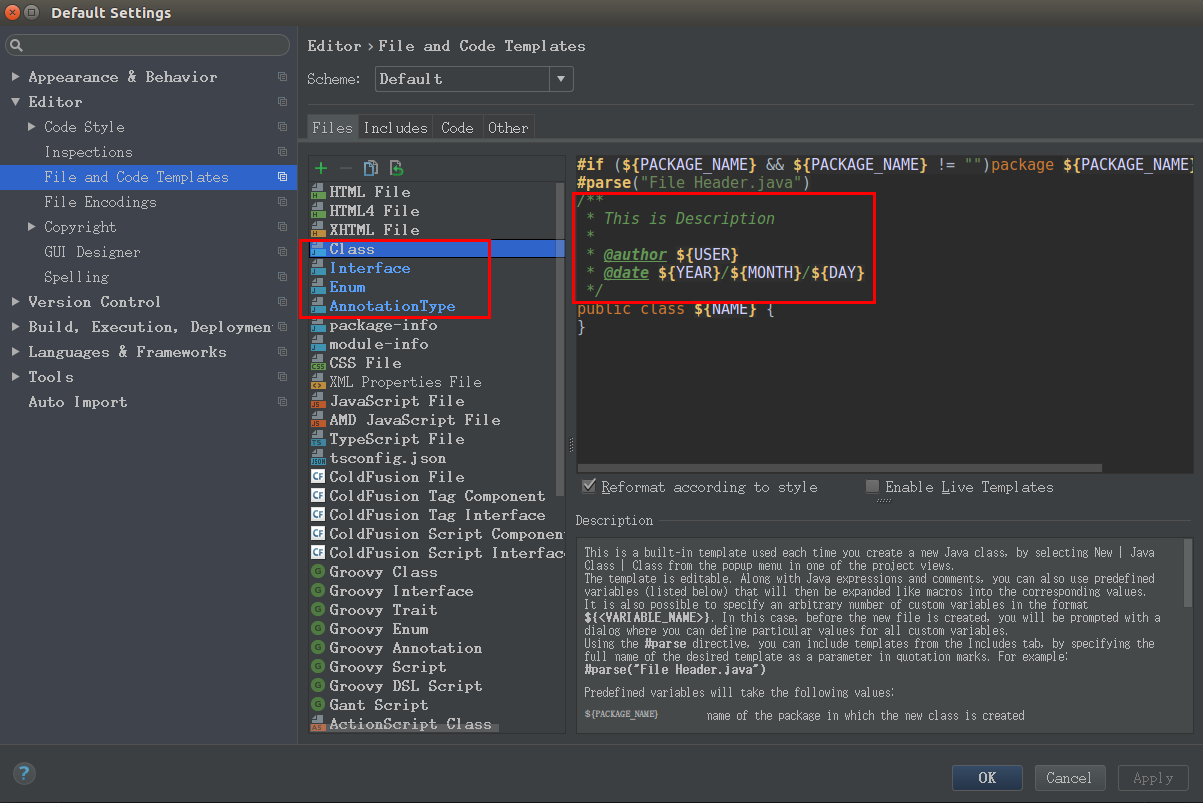Expand Tools section
The image size is (1203, 803).
pyautogui.click(x=15, y=377)
